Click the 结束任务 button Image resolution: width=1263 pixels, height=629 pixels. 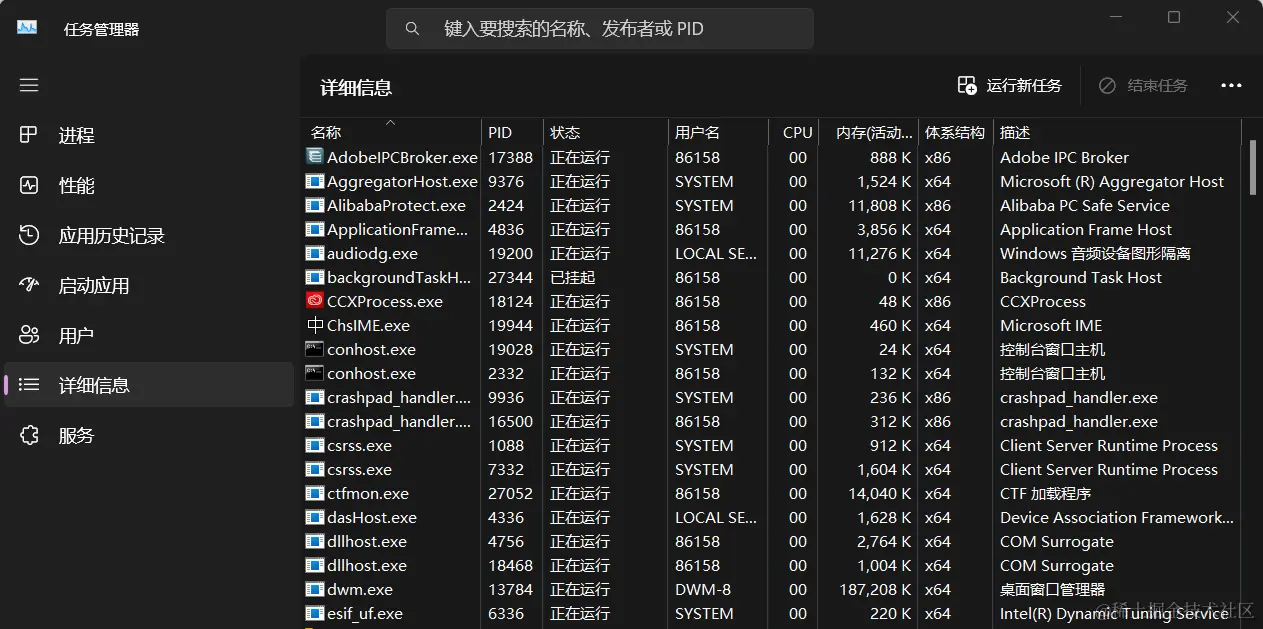(x=1143, y=86)
